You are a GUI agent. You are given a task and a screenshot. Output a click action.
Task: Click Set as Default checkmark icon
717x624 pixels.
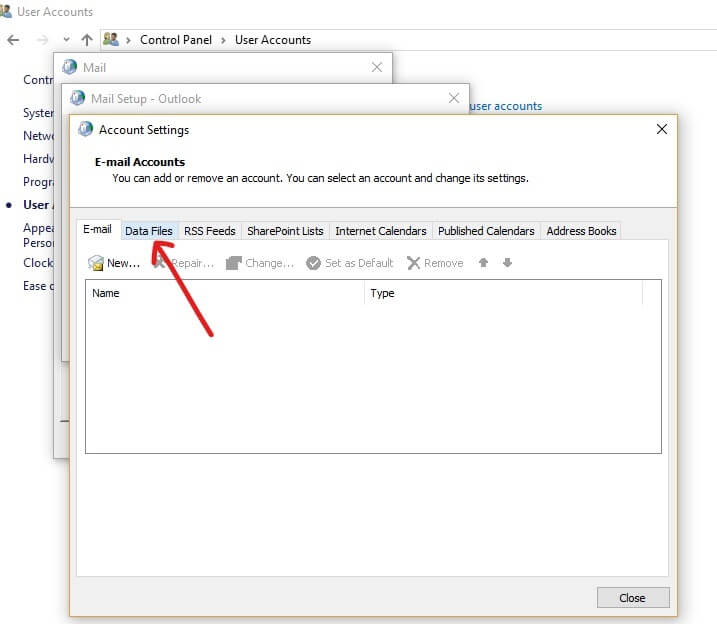313,263
